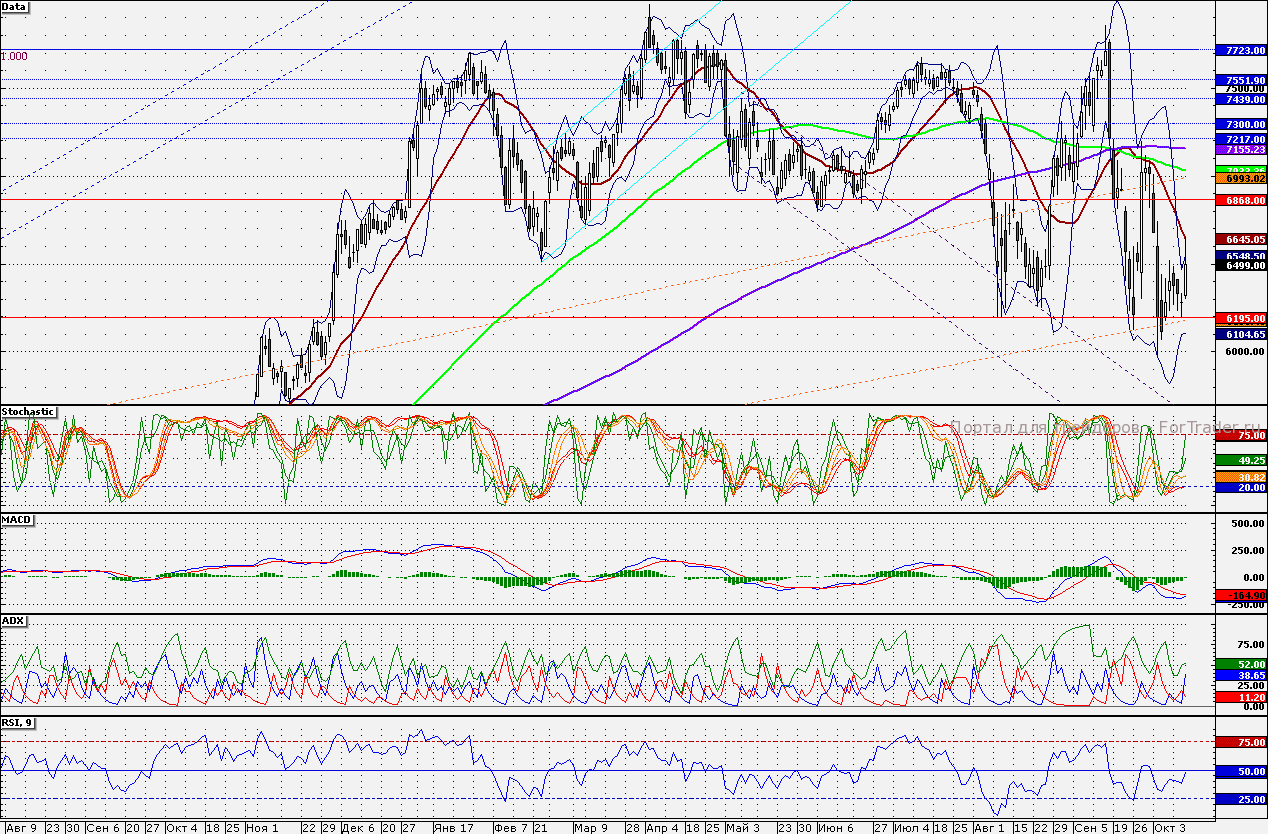Click the red 6195.00 support level tag
The width and height of the screenshot is (1268, 834).
(1239, 318)
